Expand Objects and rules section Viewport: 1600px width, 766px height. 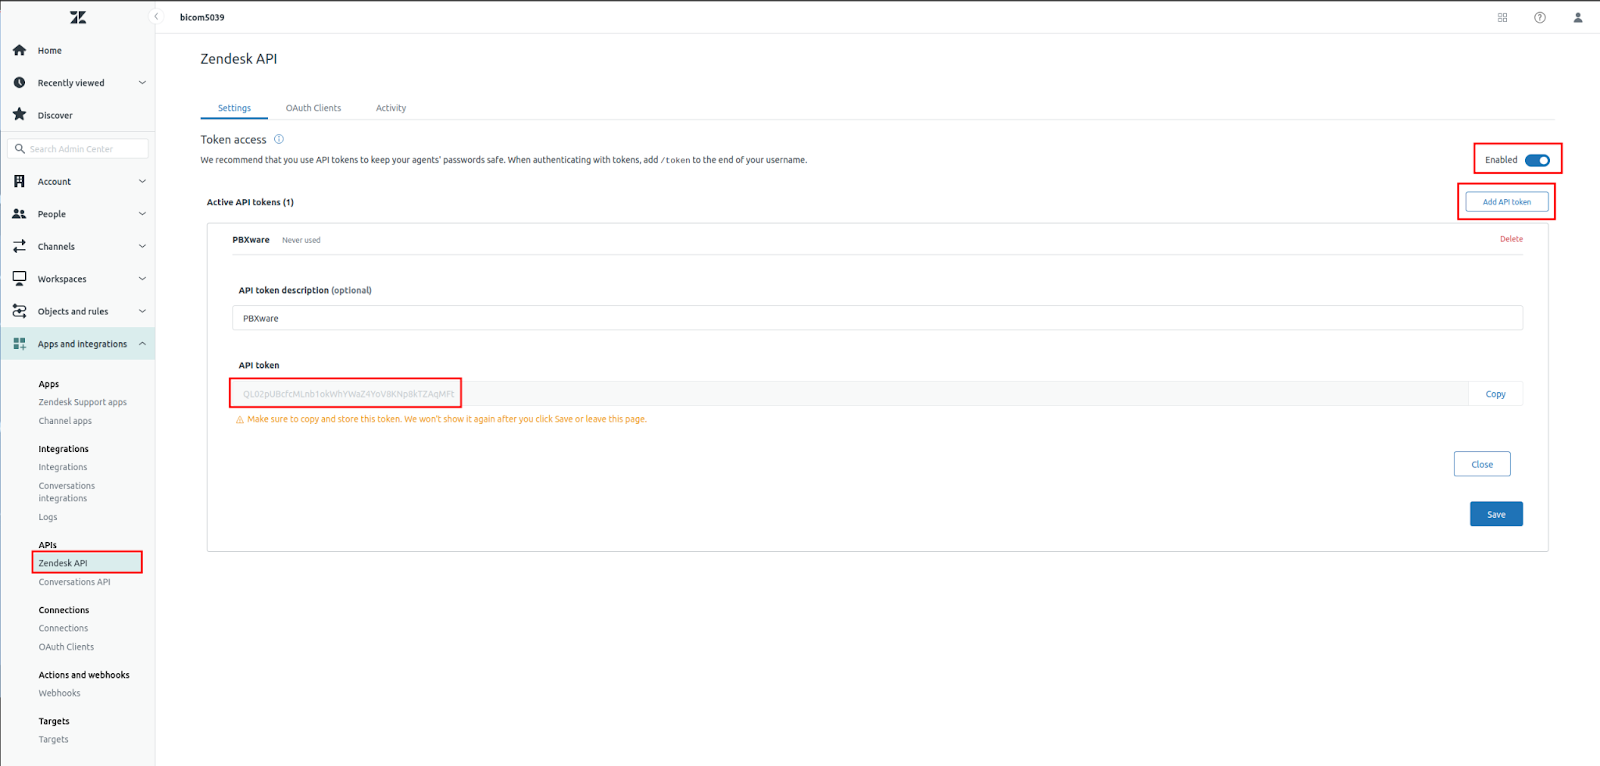142,311
